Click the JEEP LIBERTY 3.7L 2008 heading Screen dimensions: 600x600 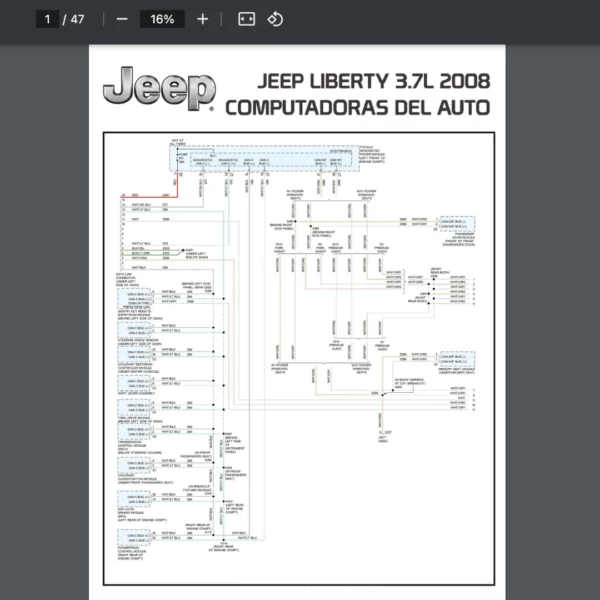[x=373, y=81]
